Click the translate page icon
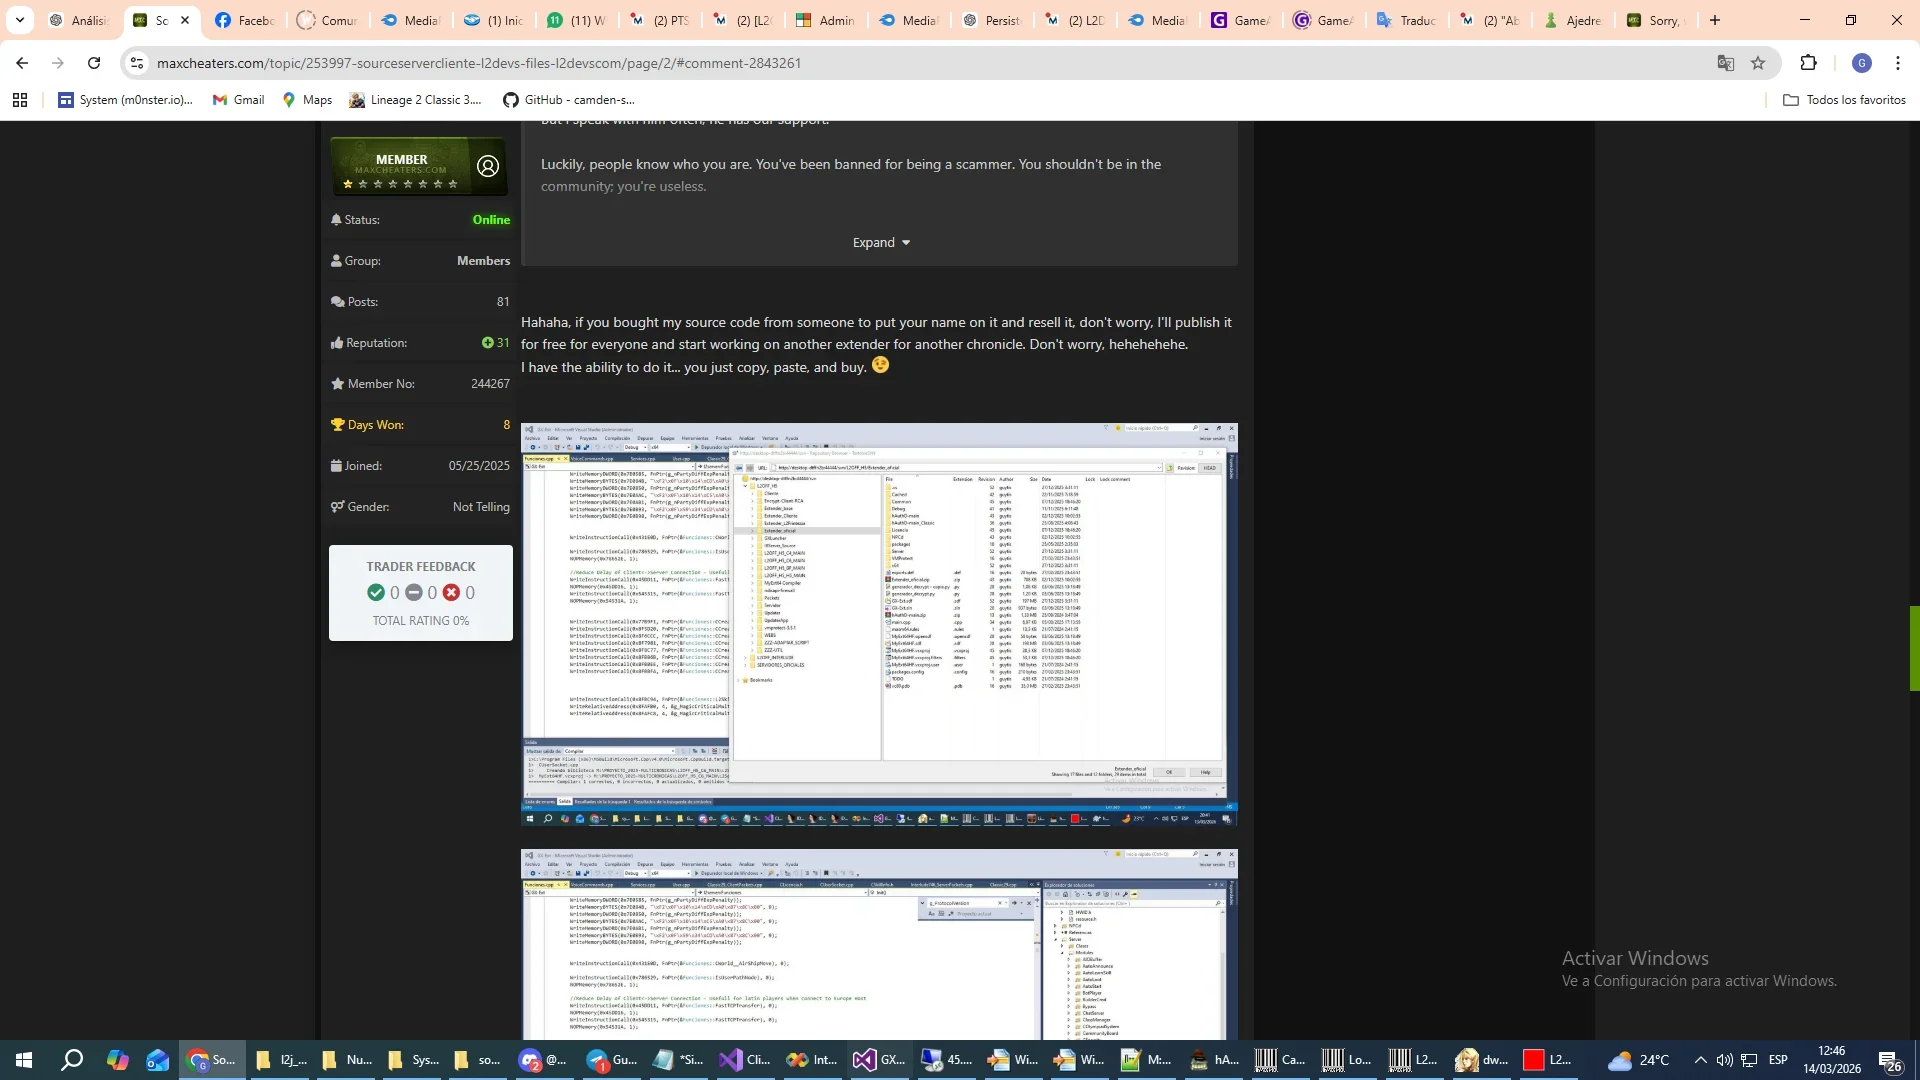The height and width of the screenshot is (1080, 1920). coord(1726,63)
